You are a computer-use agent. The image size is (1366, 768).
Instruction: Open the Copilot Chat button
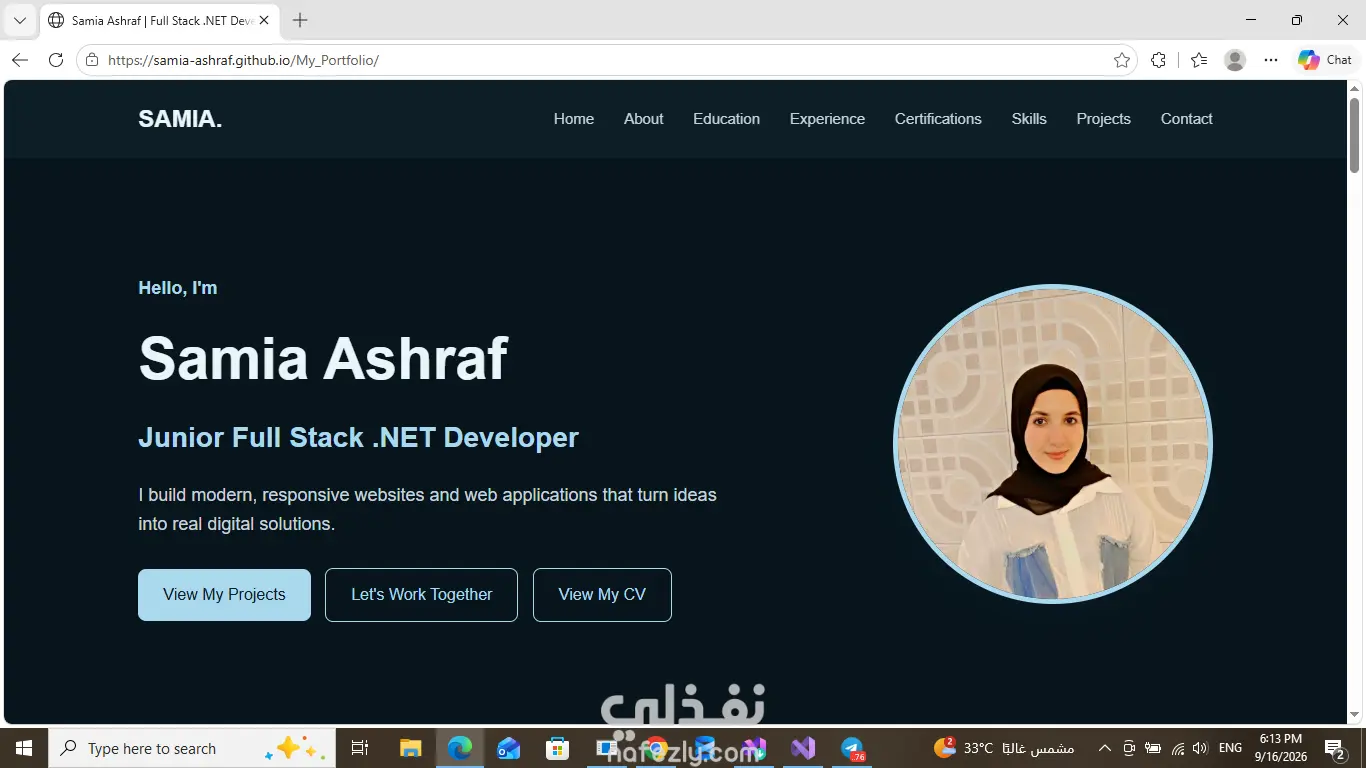coord(1325,60)
